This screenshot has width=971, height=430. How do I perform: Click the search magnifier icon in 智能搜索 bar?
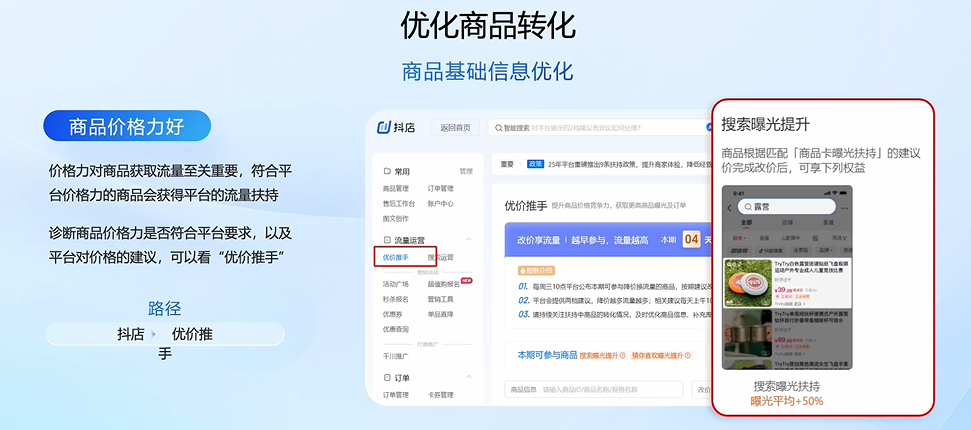[494, 128]
